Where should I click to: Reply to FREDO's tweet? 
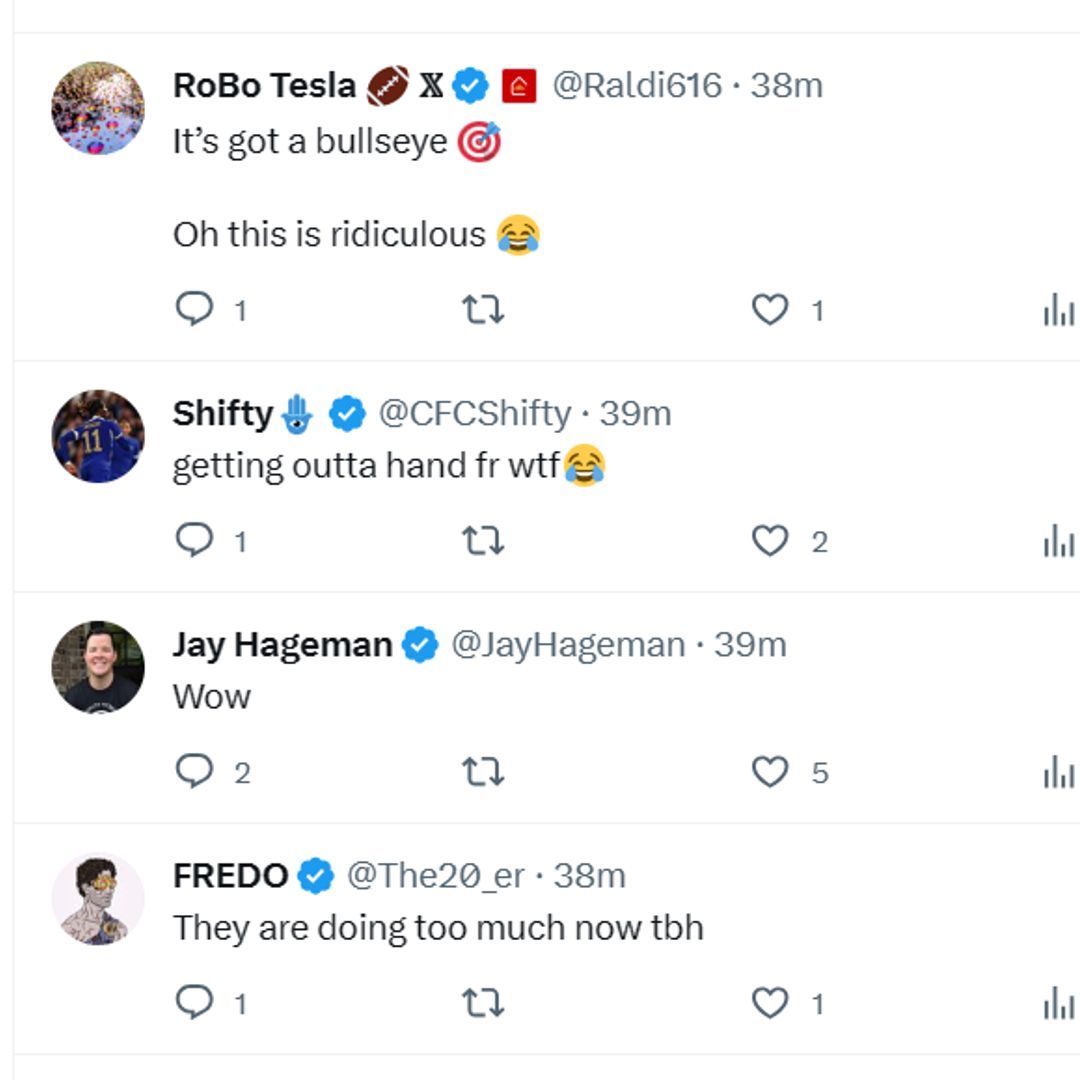coord(194,1003)
